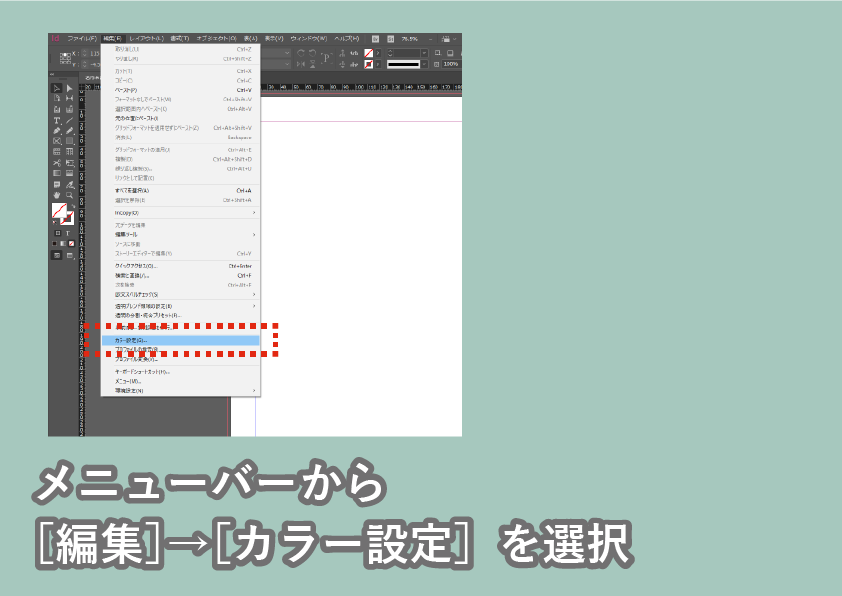Image resolution: width=842 pixels, height=596 pixels.
Task: Click the Apply None swatch button
Action: click(x=71, y=244)
